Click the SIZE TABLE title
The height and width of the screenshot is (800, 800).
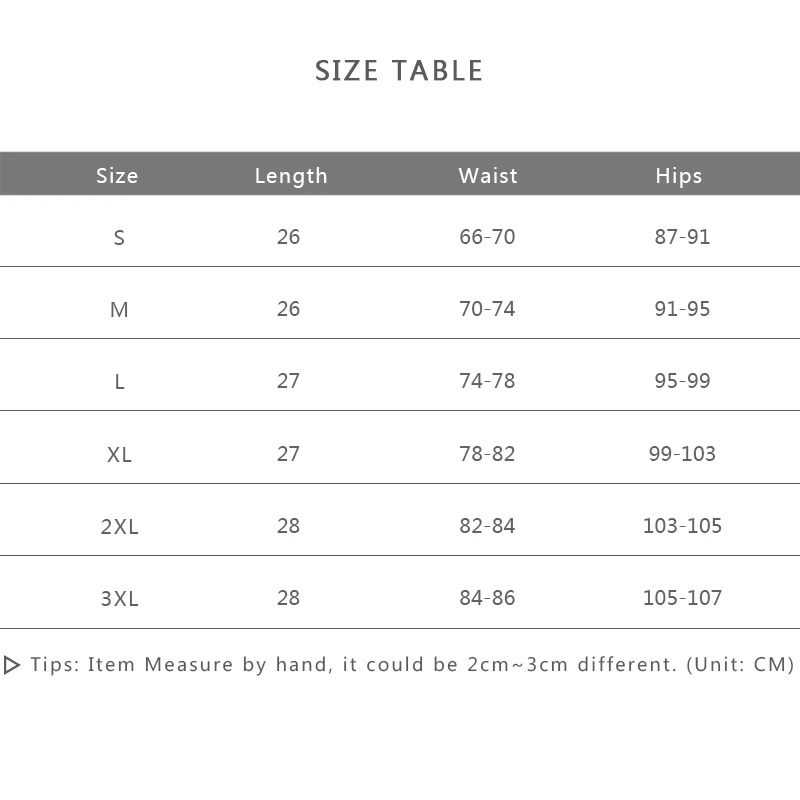(x=399, y=71)
